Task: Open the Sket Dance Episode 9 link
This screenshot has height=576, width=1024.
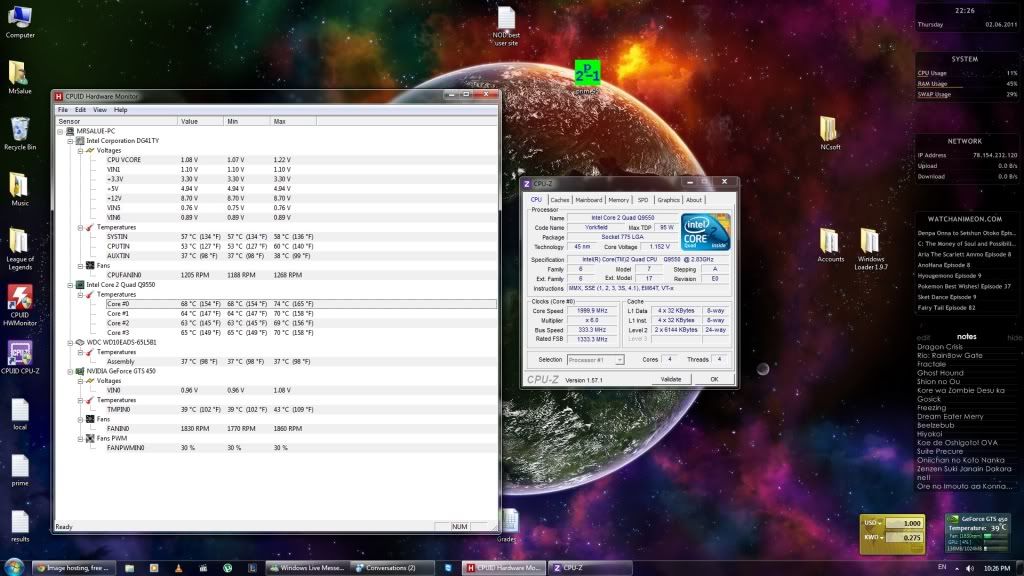Action: click(x=946, y=297)
